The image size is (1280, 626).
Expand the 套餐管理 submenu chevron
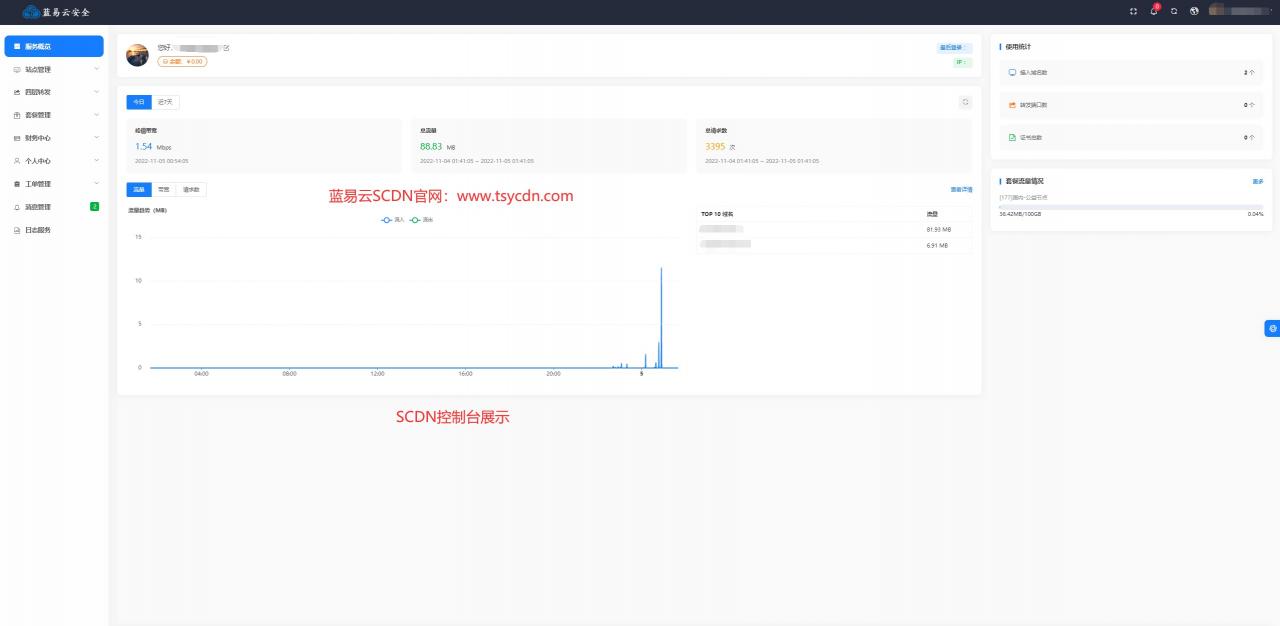coord(96,115)
